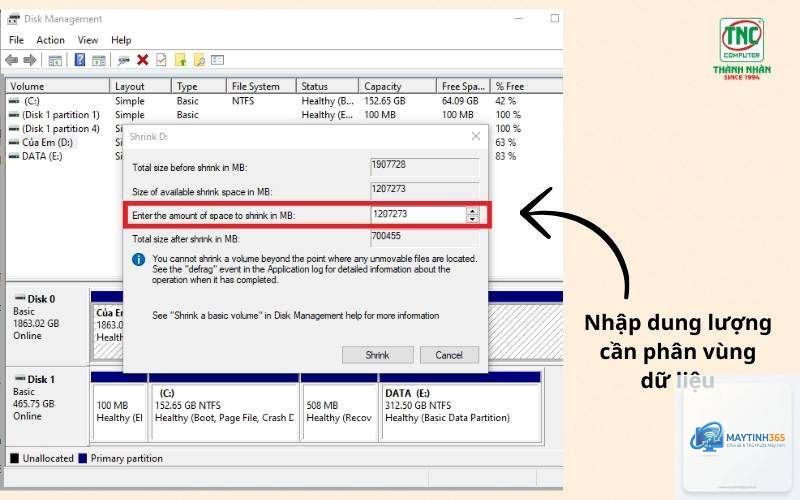Click the red X Delete toolbar icon

pyautogui.click(x=143, y=60)
